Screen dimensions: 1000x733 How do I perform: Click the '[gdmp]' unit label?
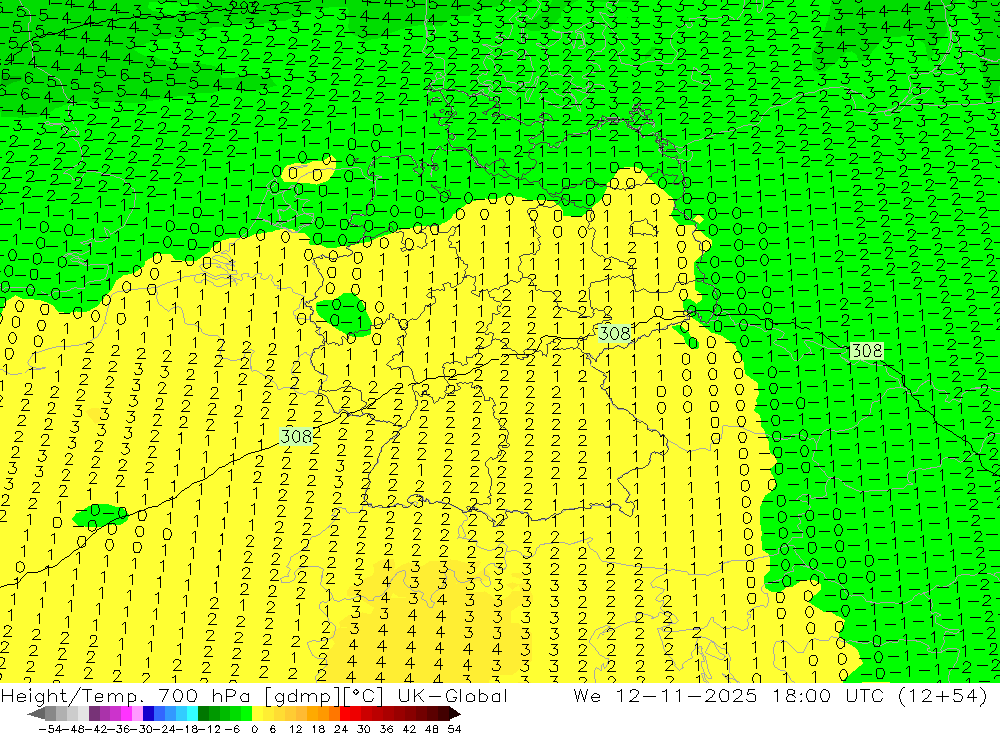(x=302, y=696)
